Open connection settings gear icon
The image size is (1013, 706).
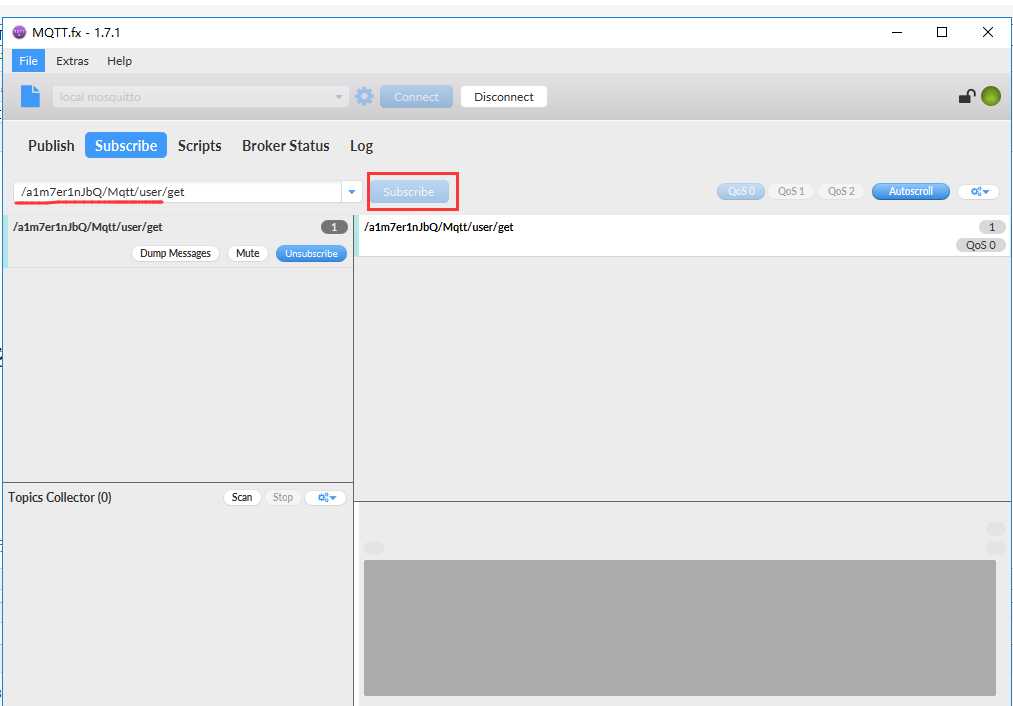(364, 96)
